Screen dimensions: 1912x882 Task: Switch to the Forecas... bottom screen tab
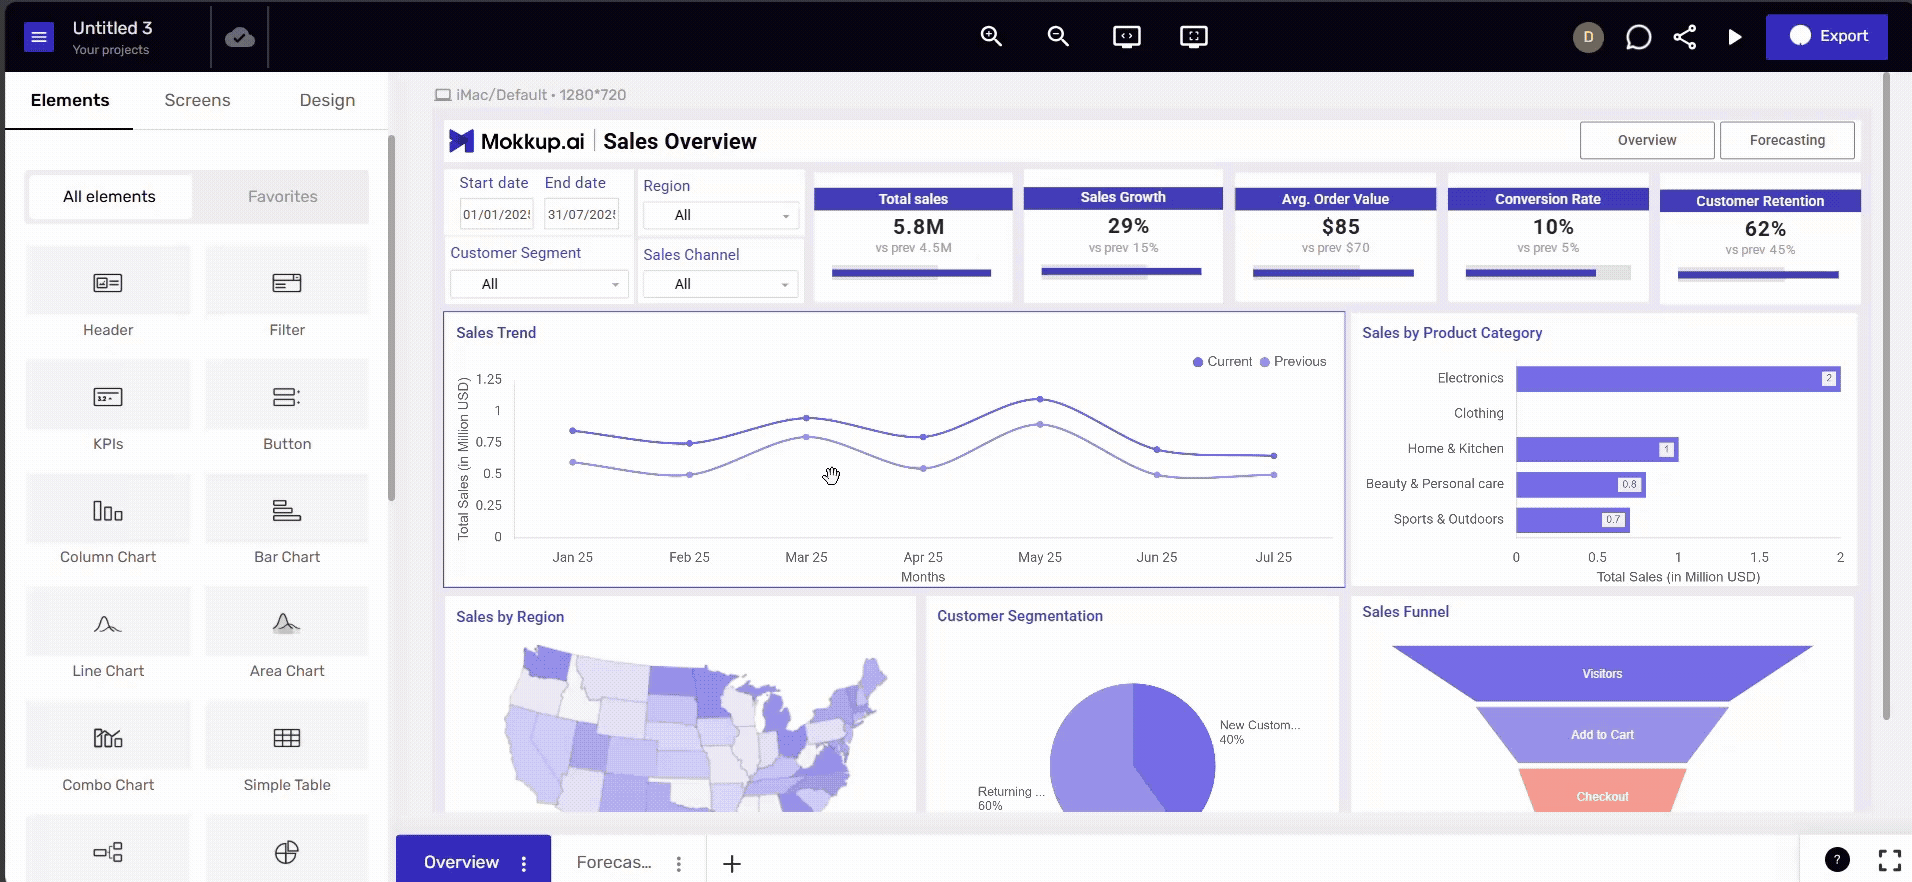click(x=614, y=862)
